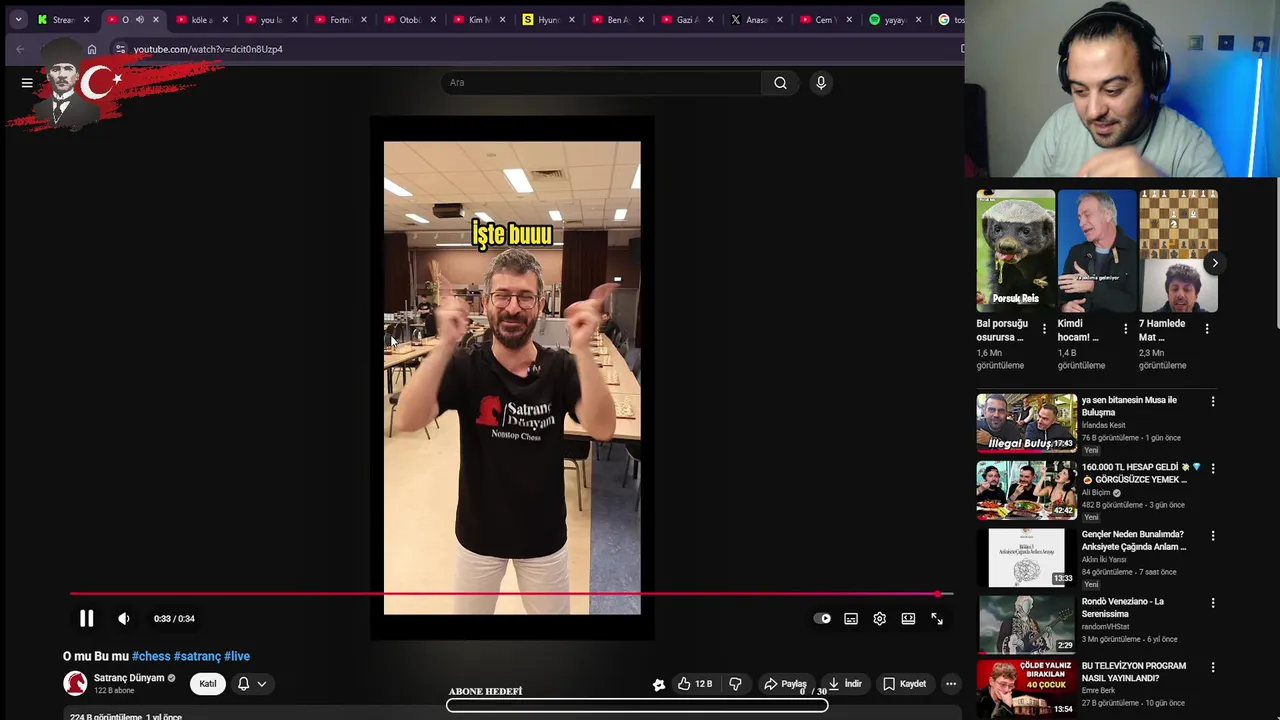Open options for Gençler Neden Bunalımda video
This screenshot has width=1280, height=720.
[1213, 535]
